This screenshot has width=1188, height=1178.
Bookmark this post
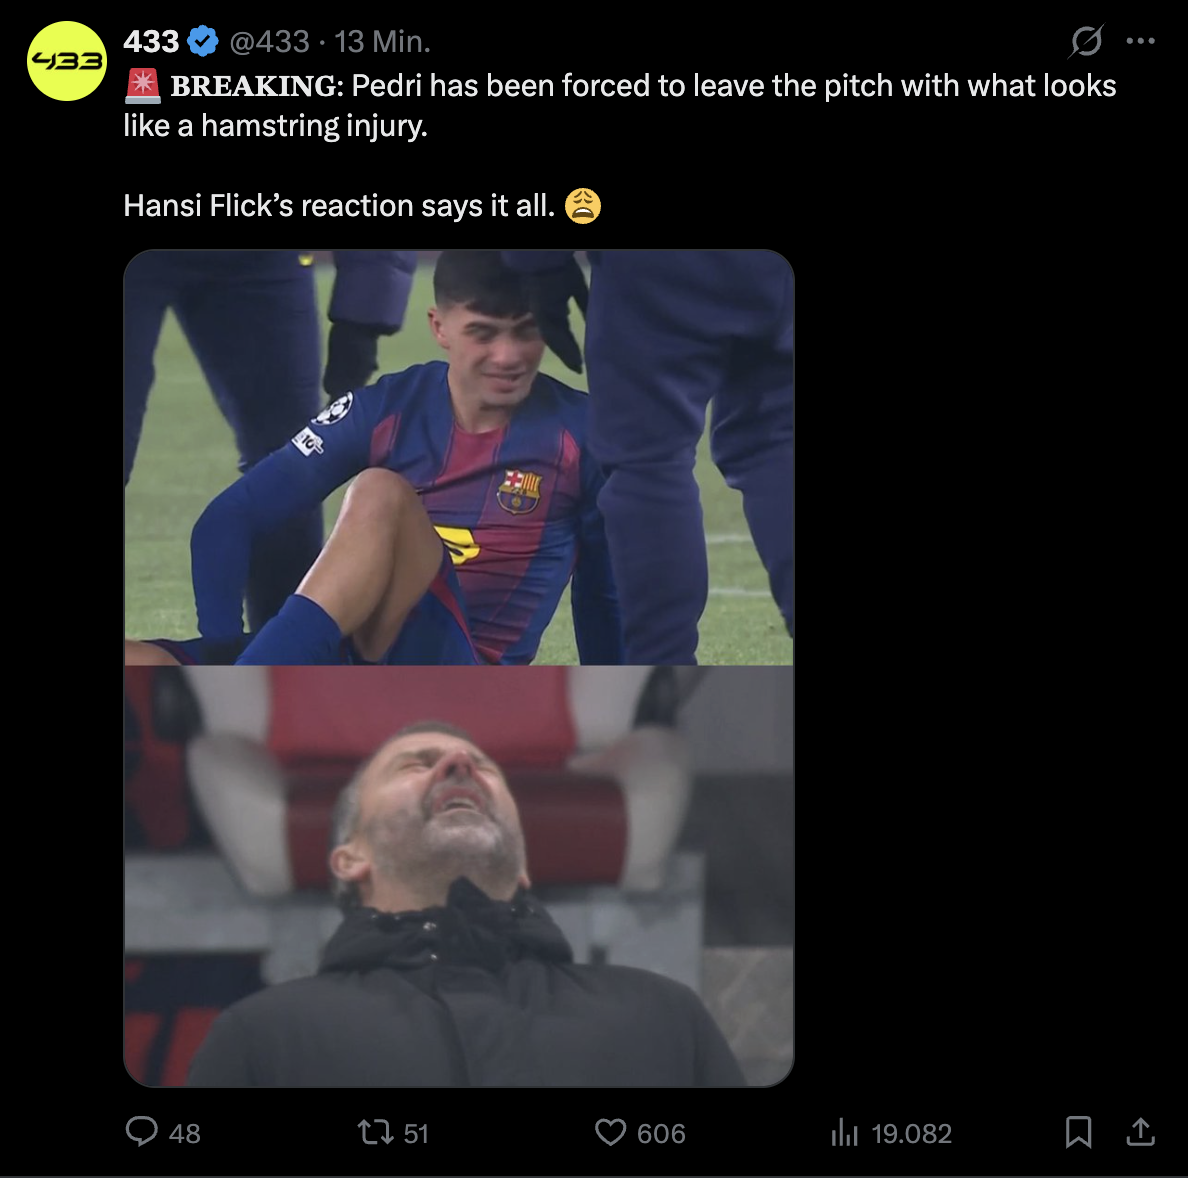pos(1078,1132)
